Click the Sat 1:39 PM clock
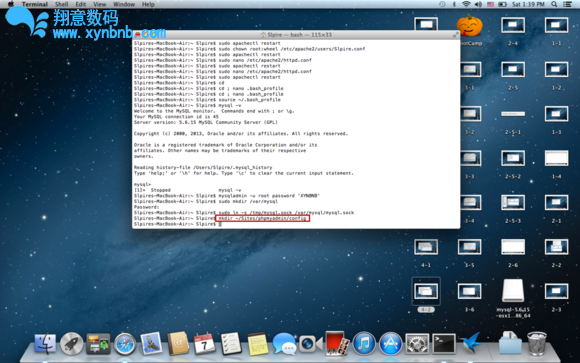This screenshot has width=580, height=363. (x=528, y=4)
